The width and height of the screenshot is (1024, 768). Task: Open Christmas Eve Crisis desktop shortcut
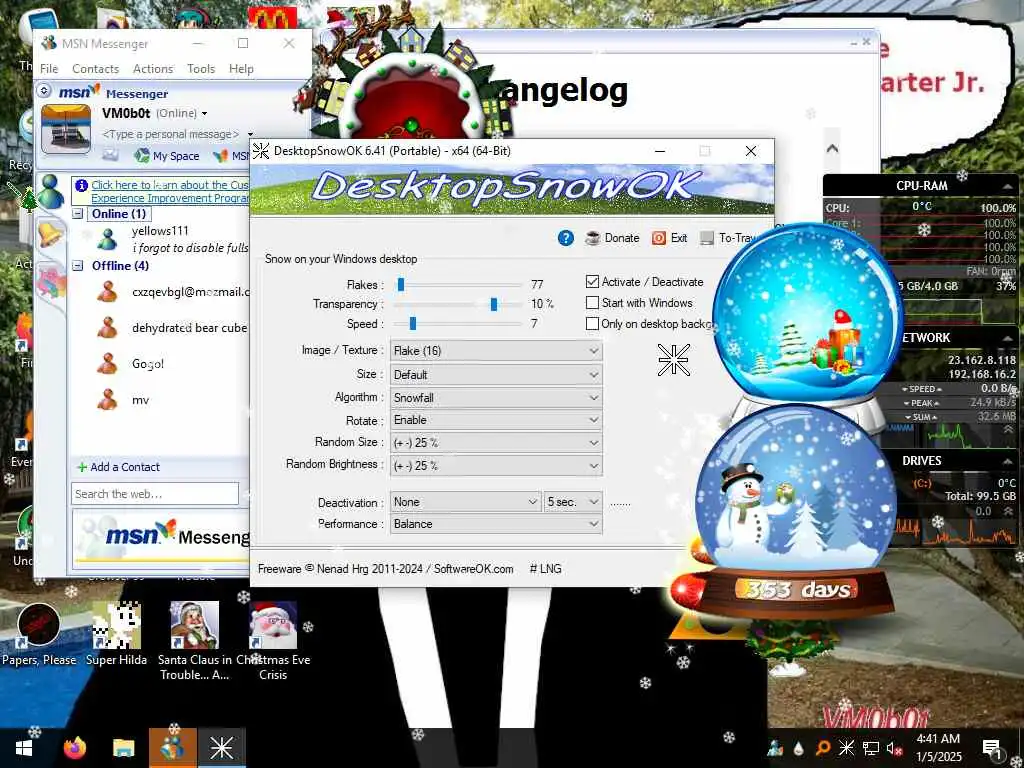pos(273,641)
